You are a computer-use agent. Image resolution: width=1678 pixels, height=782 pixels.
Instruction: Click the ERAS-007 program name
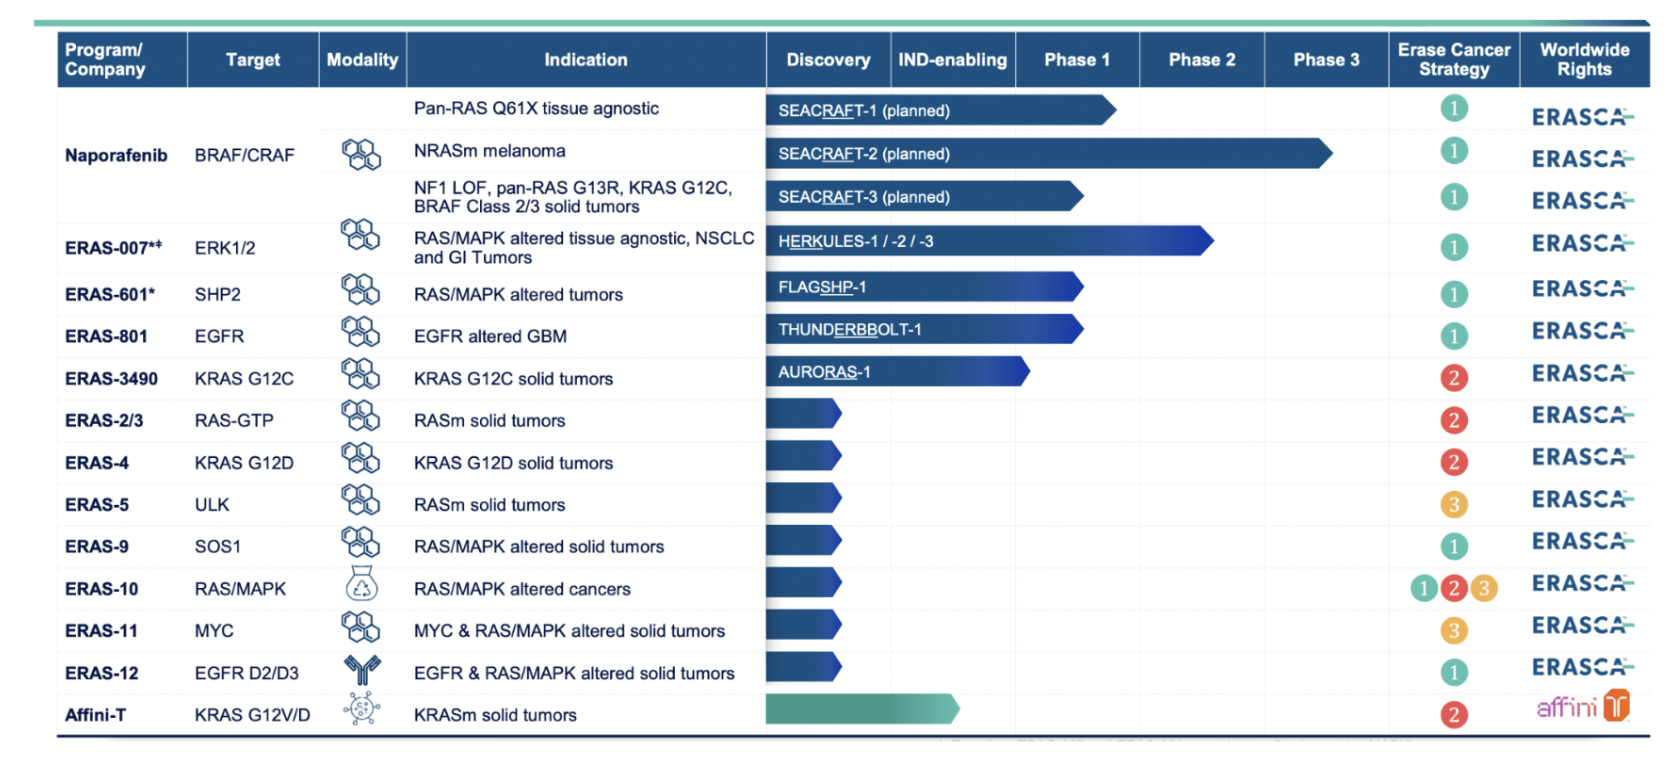pos(113,247)
